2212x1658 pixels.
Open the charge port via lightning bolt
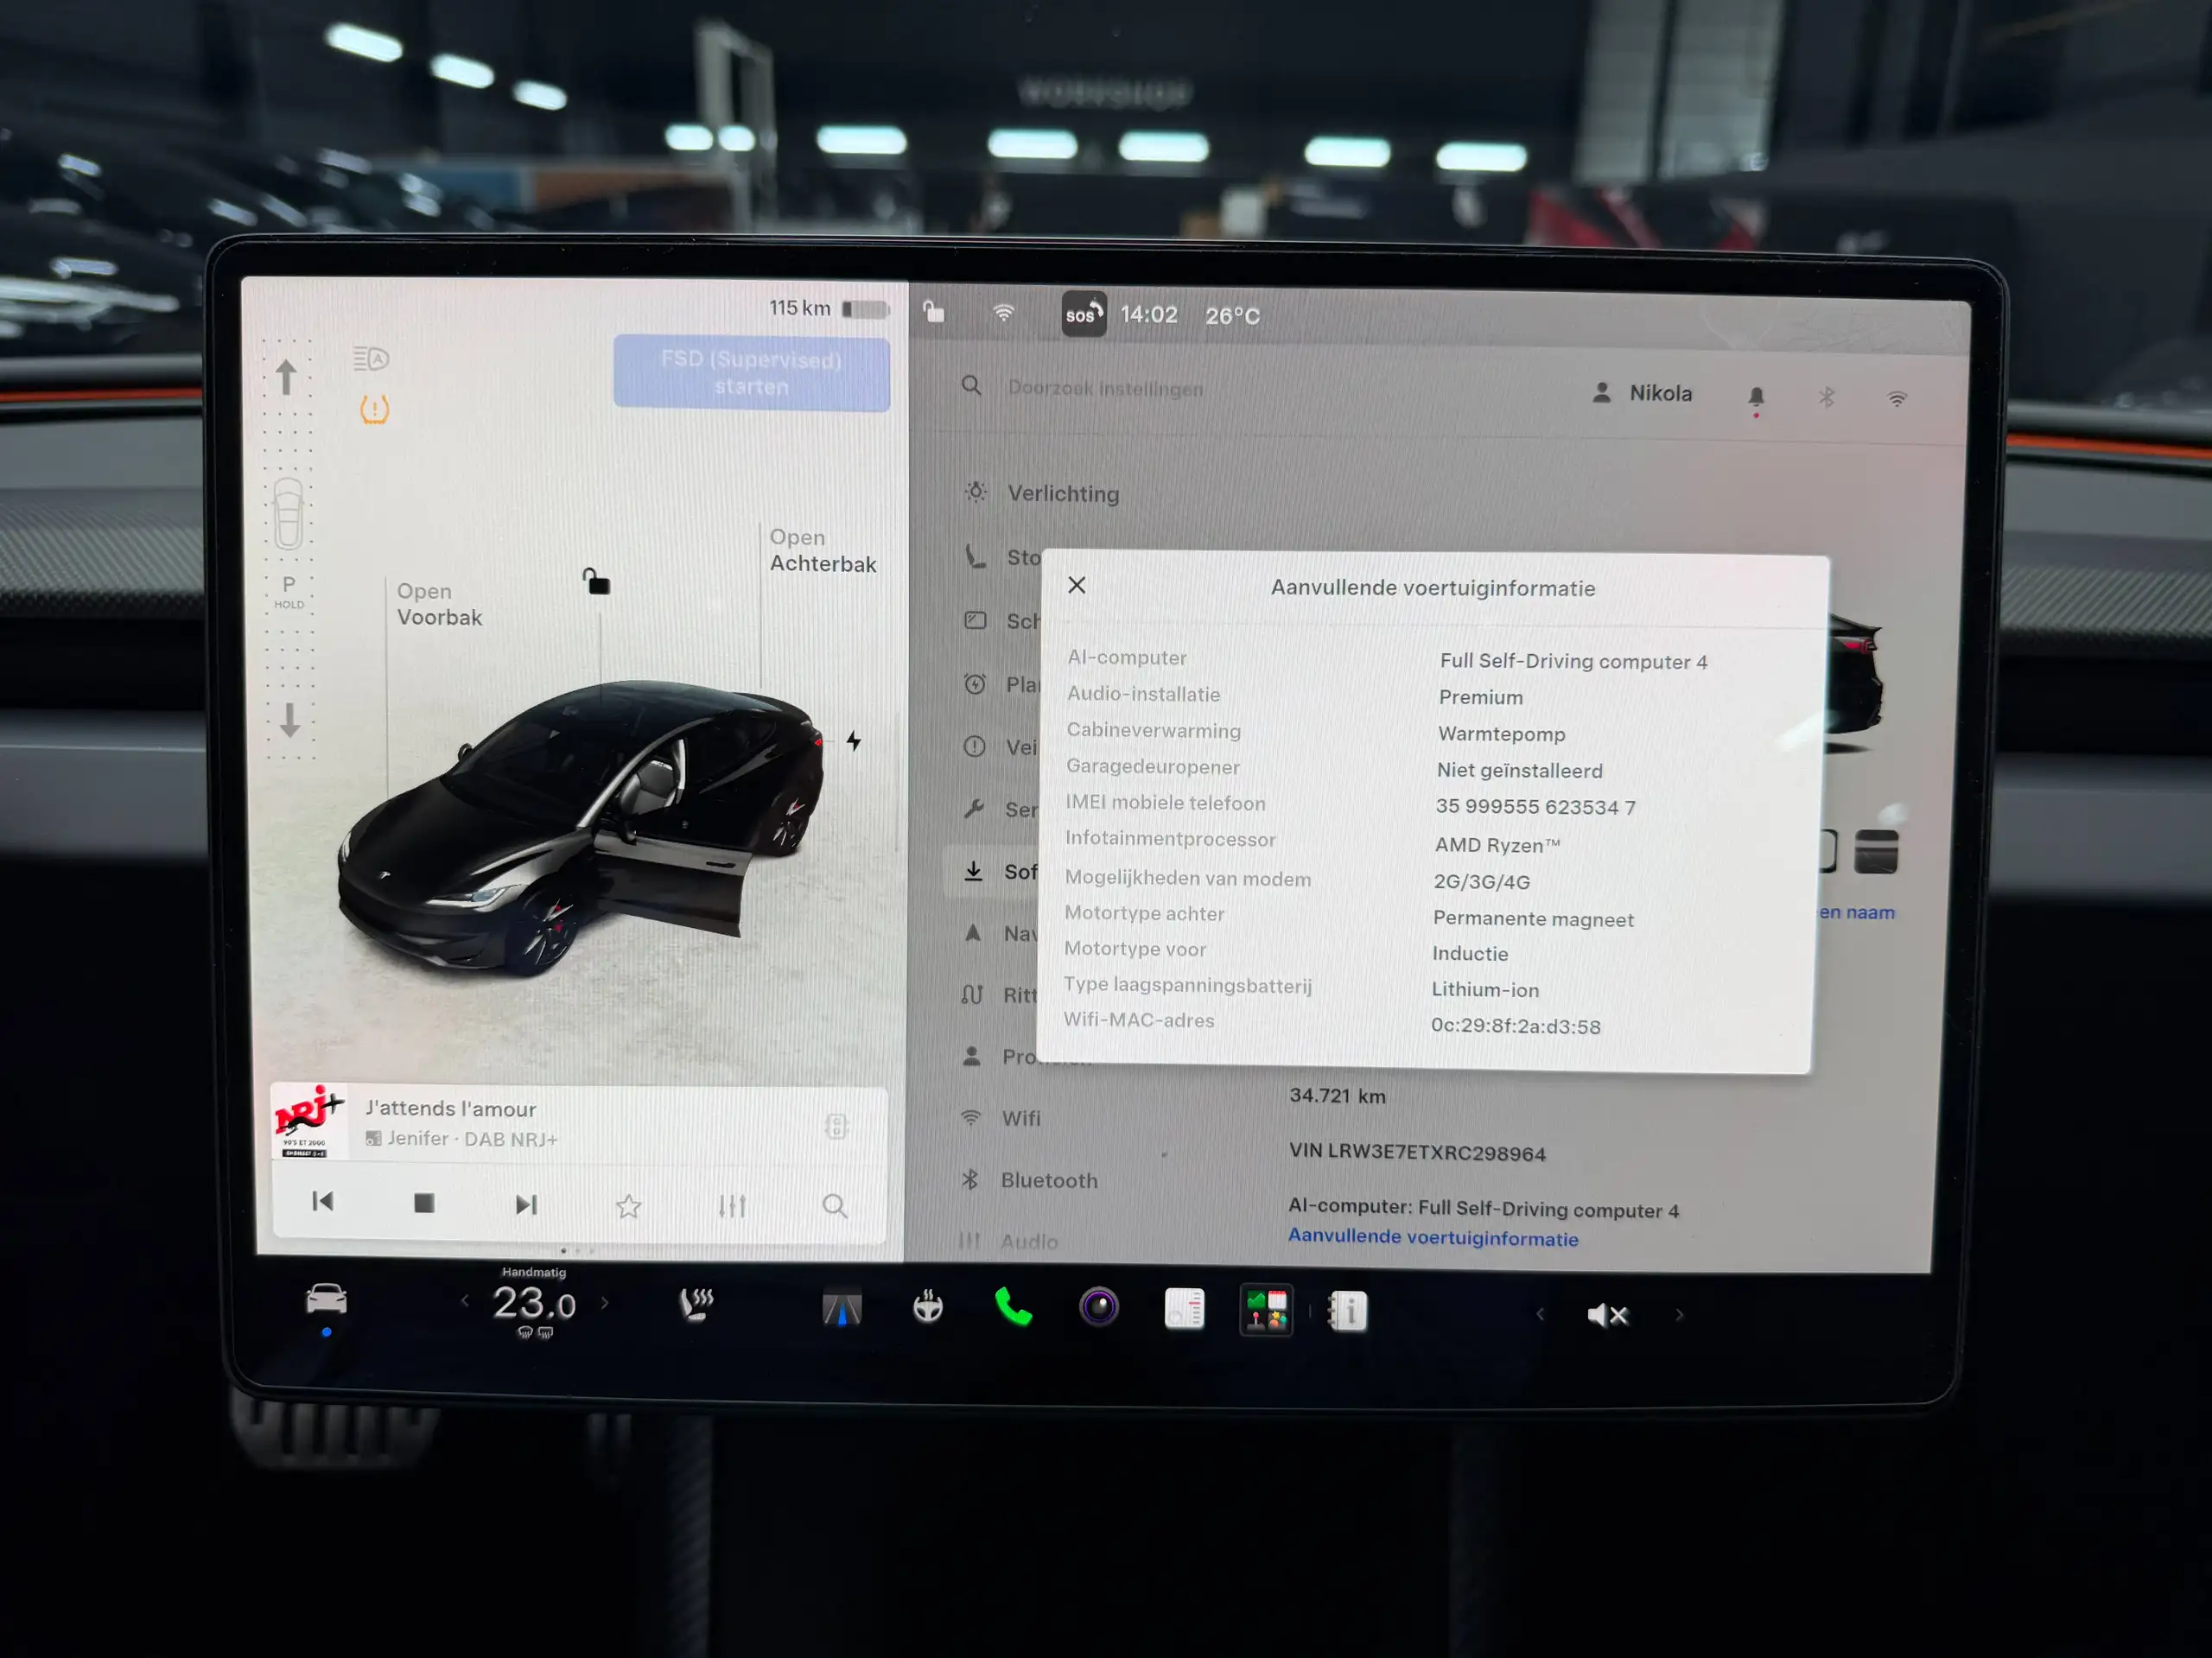tap(854, 741)
